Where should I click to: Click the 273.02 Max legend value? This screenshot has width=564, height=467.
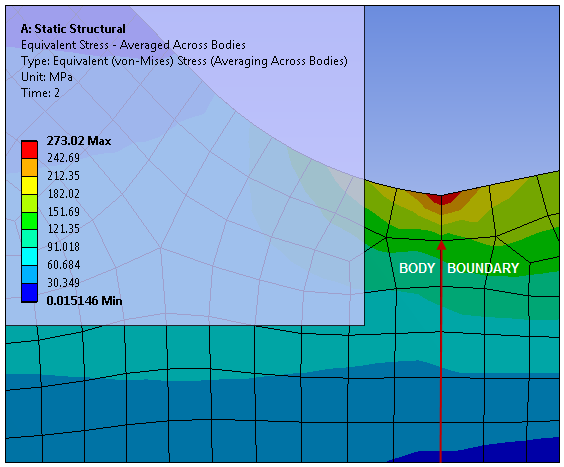tap(79, 141)
